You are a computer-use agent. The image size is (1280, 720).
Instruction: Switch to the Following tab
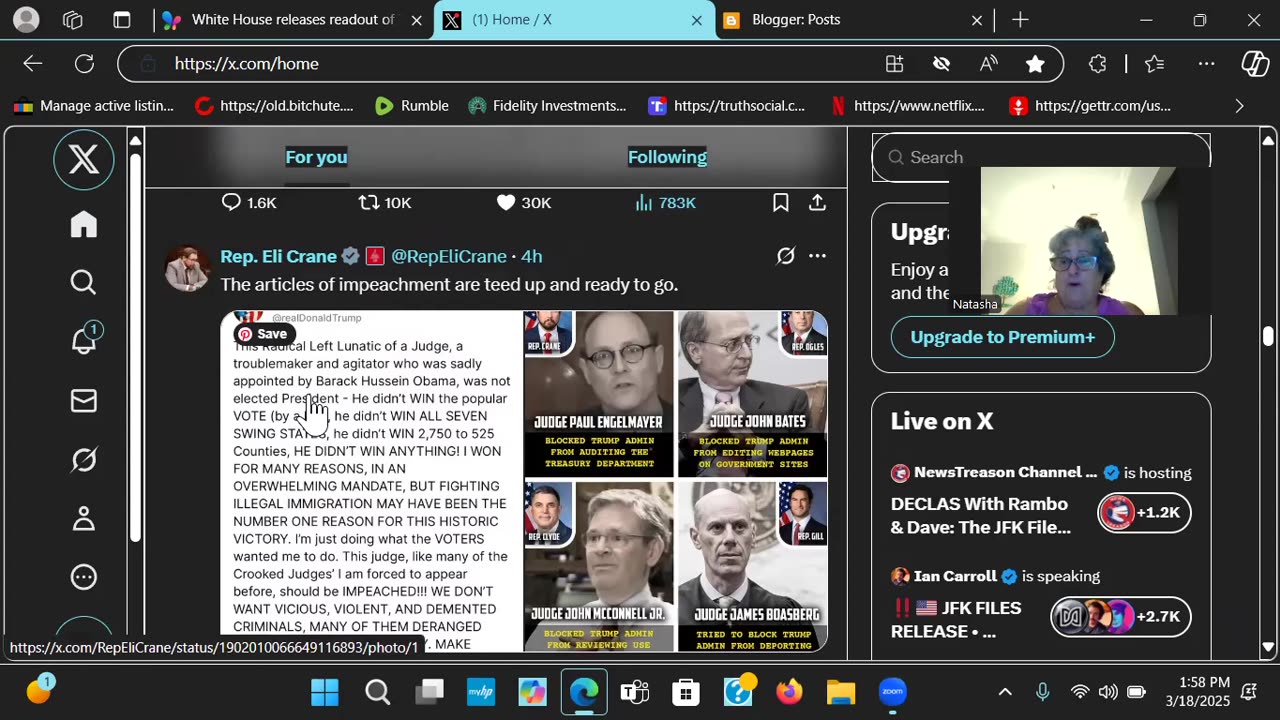667,157
